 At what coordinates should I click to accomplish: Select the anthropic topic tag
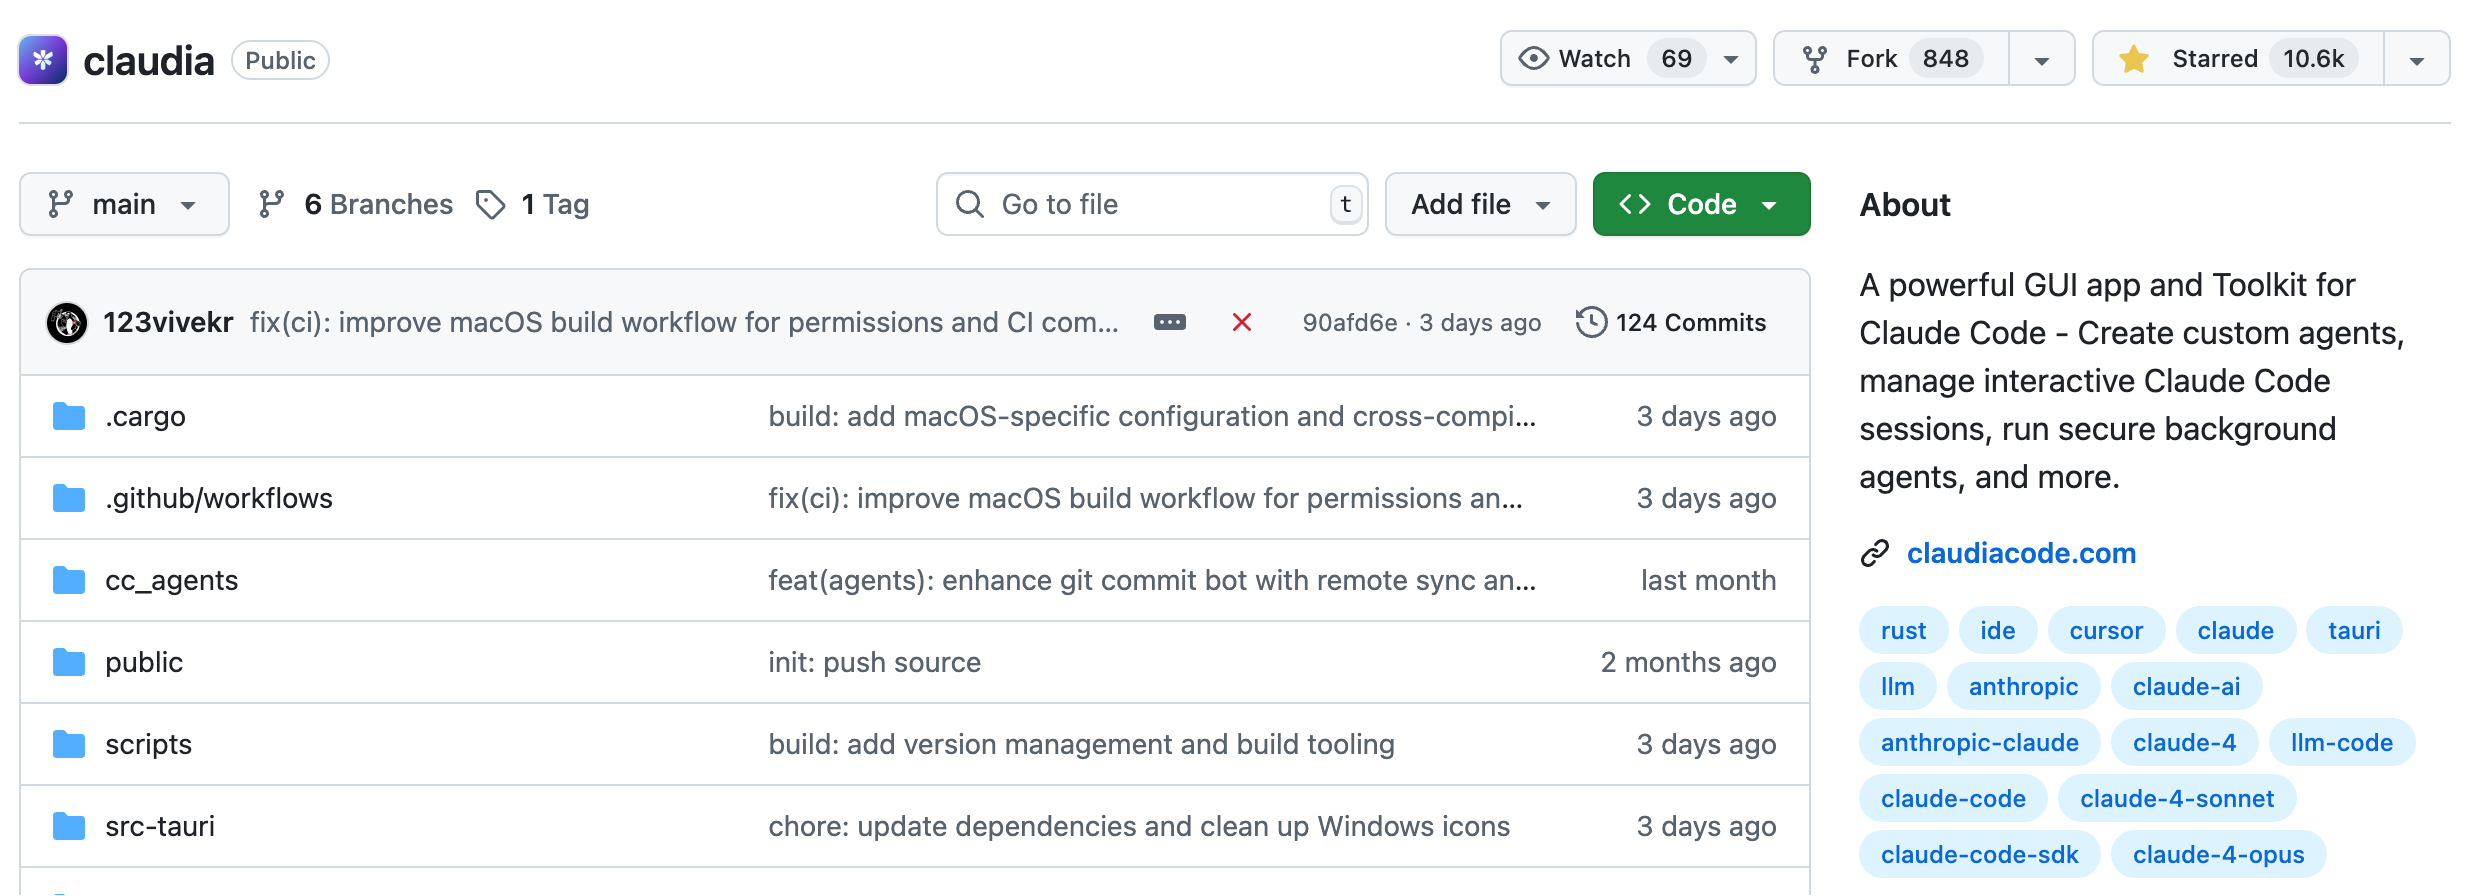[2023, 686]
